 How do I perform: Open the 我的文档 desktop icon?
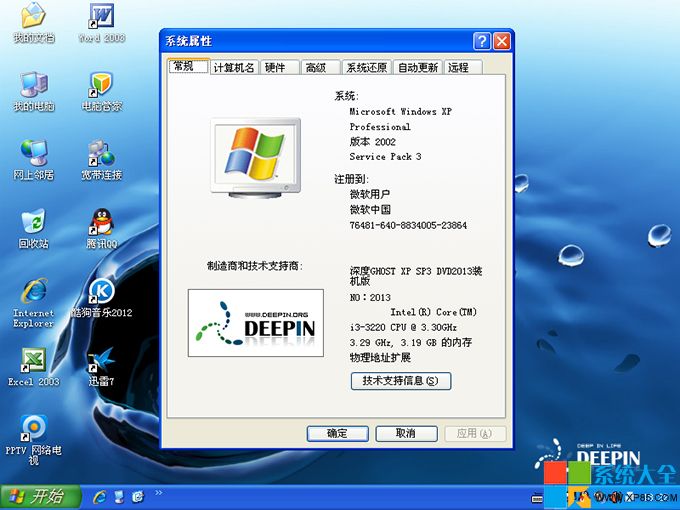pyautogui.click(x=33, y=23)
